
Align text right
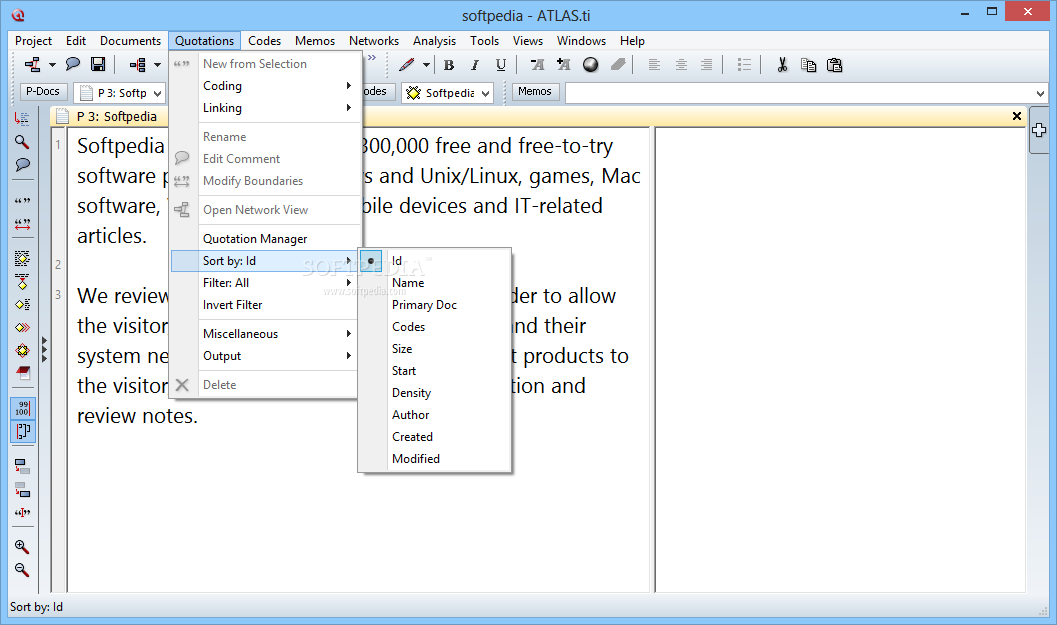[x=706, y=65]
